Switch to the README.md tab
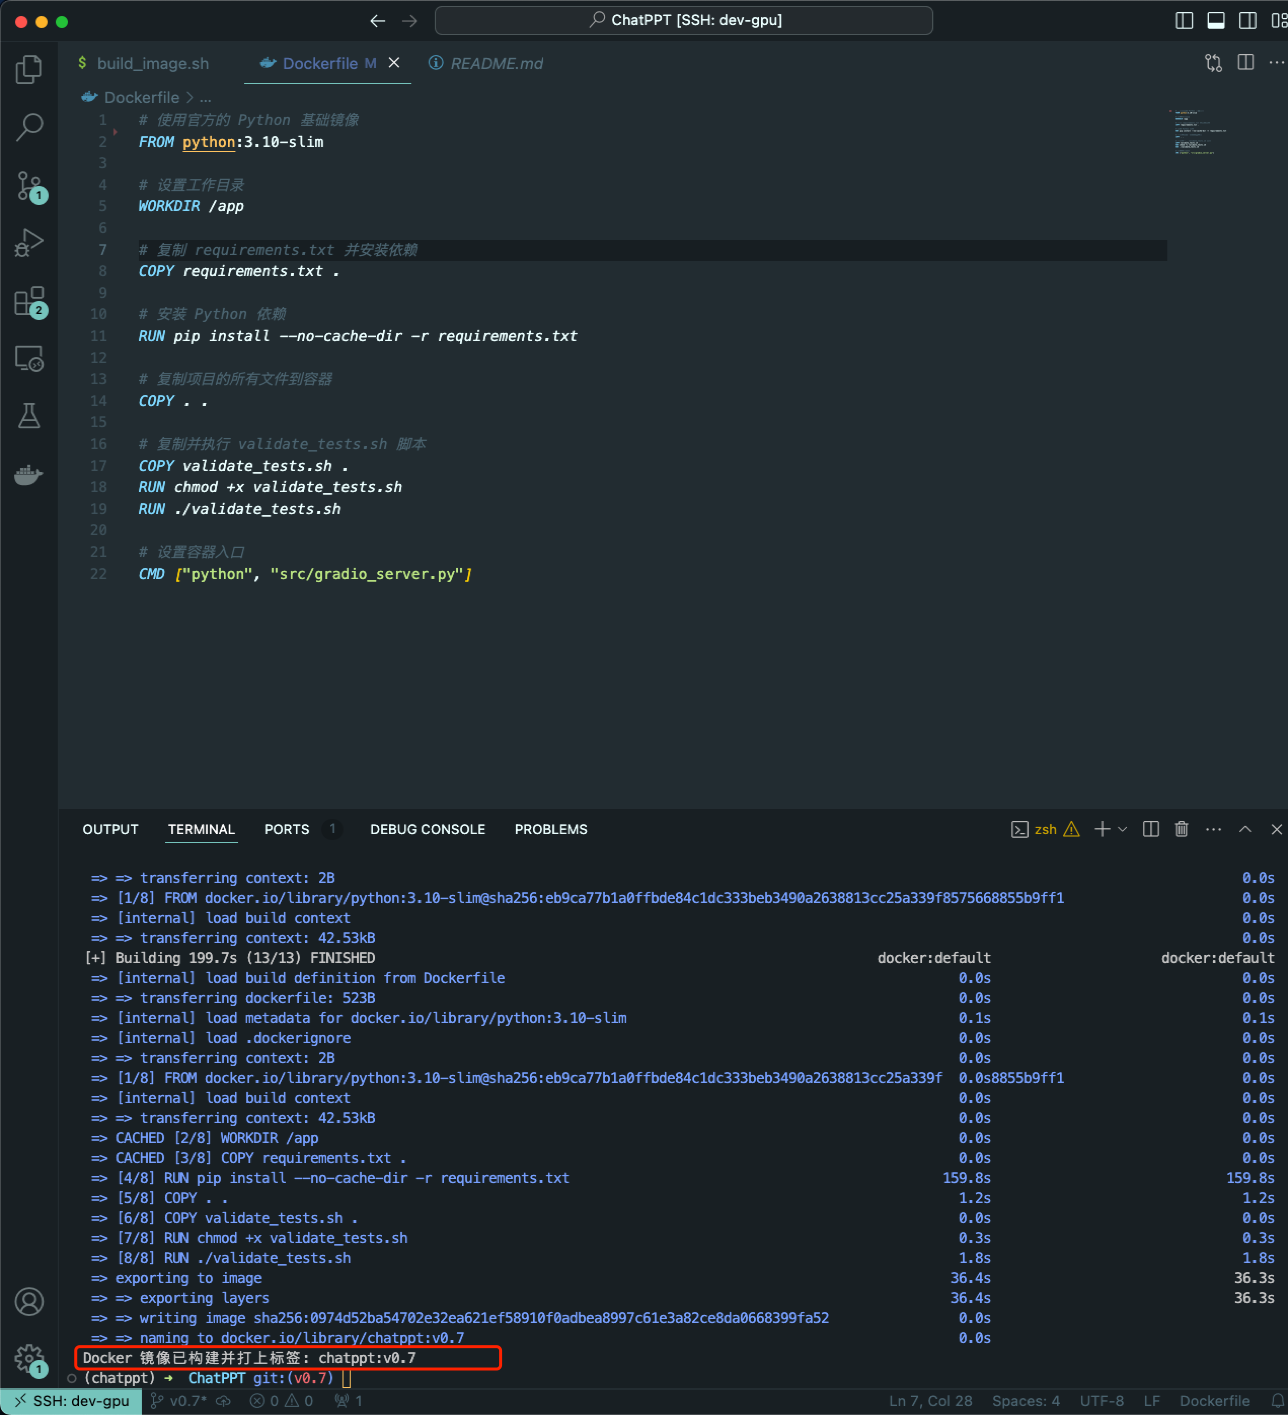 (486, 63)
